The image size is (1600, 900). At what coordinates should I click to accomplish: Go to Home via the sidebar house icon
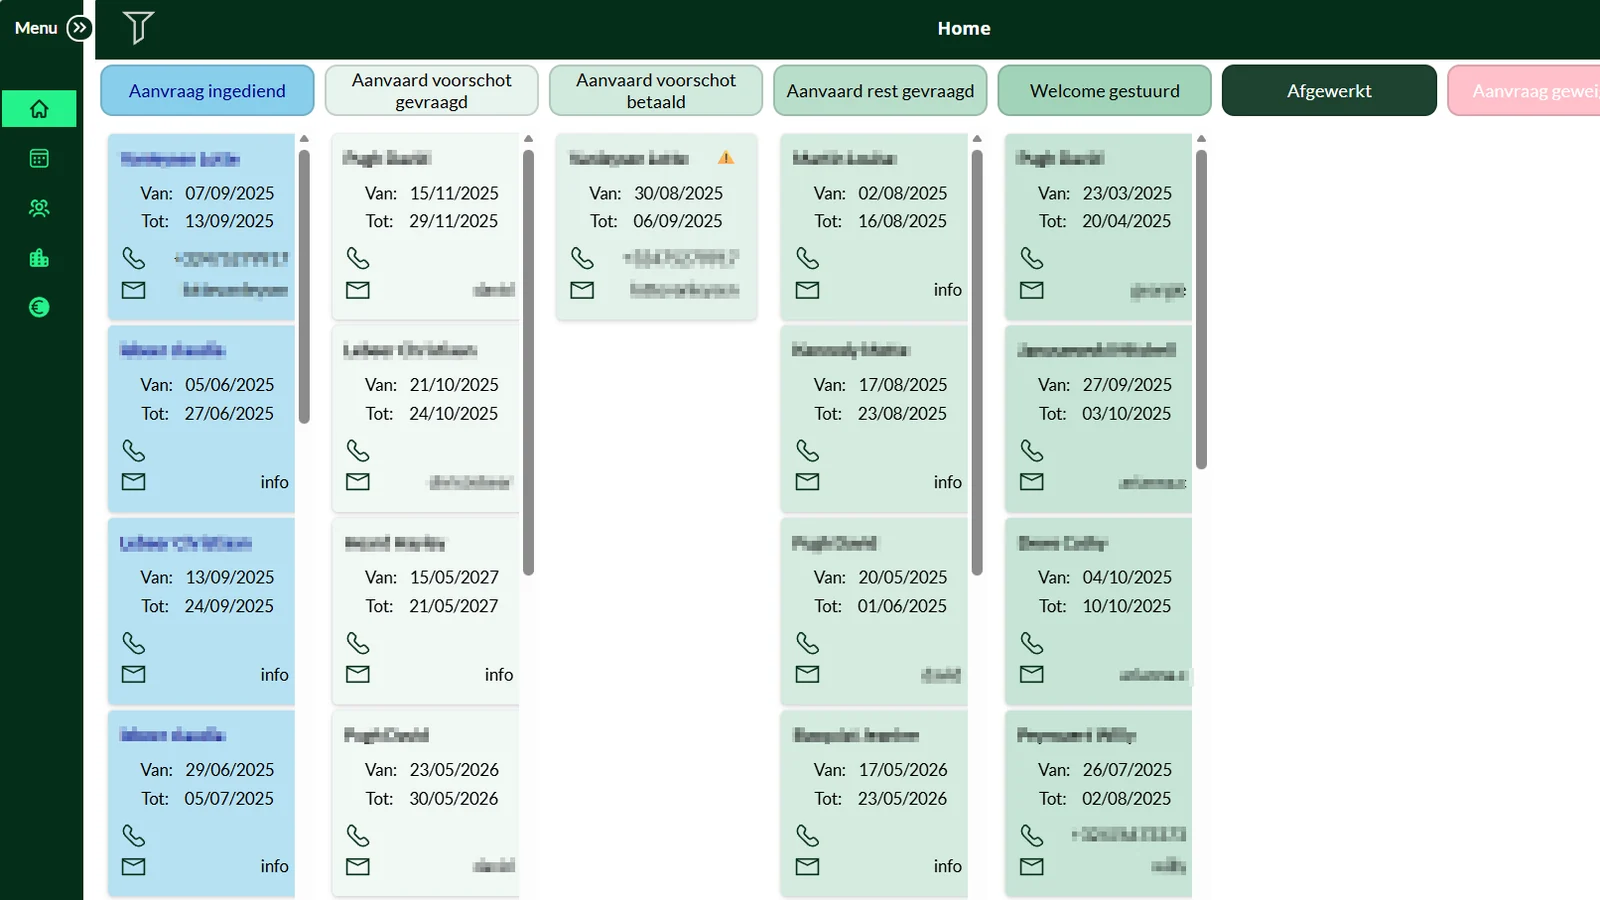tap(39, 109)
